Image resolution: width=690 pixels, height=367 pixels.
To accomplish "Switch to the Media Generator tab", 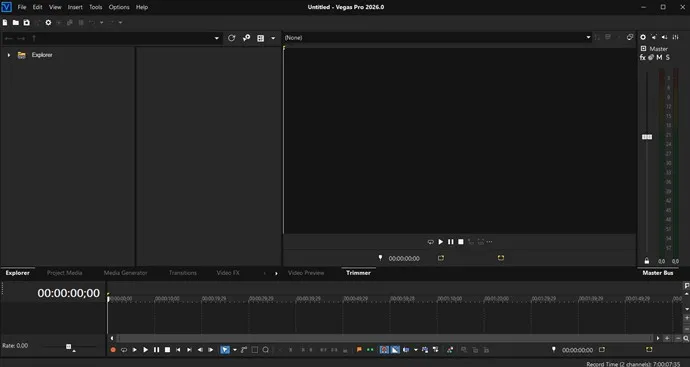I will pos(125,273).
